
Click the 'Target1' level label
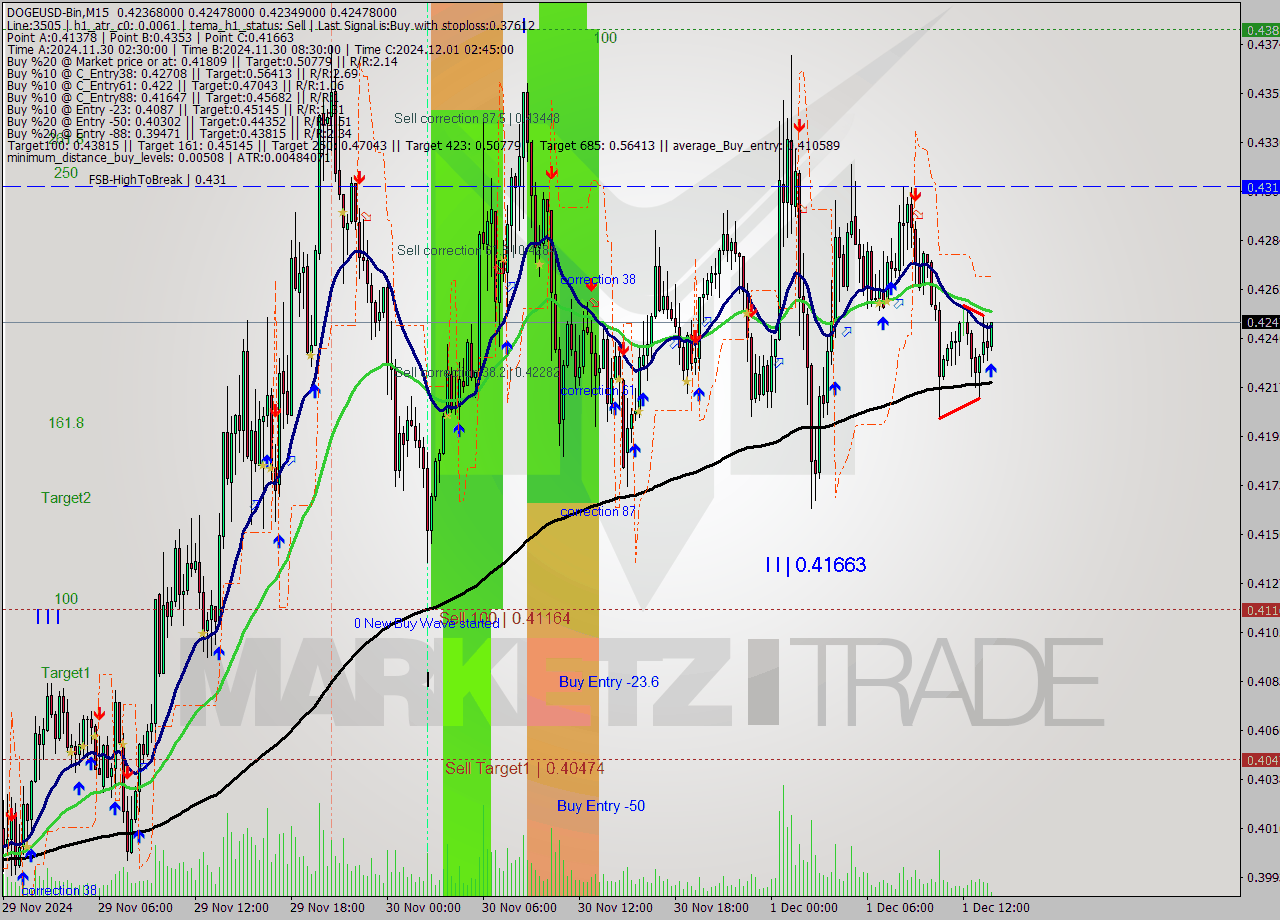66,673
